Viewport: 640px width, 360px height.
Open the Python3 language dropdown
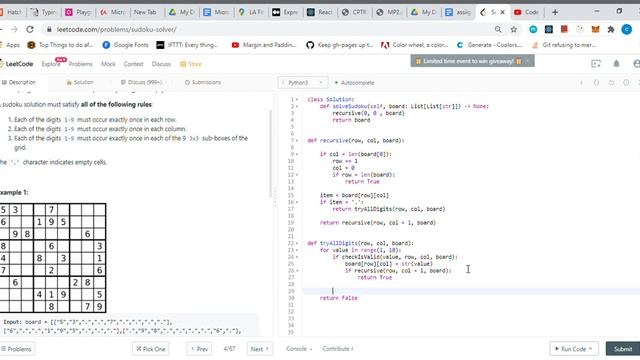302,82
